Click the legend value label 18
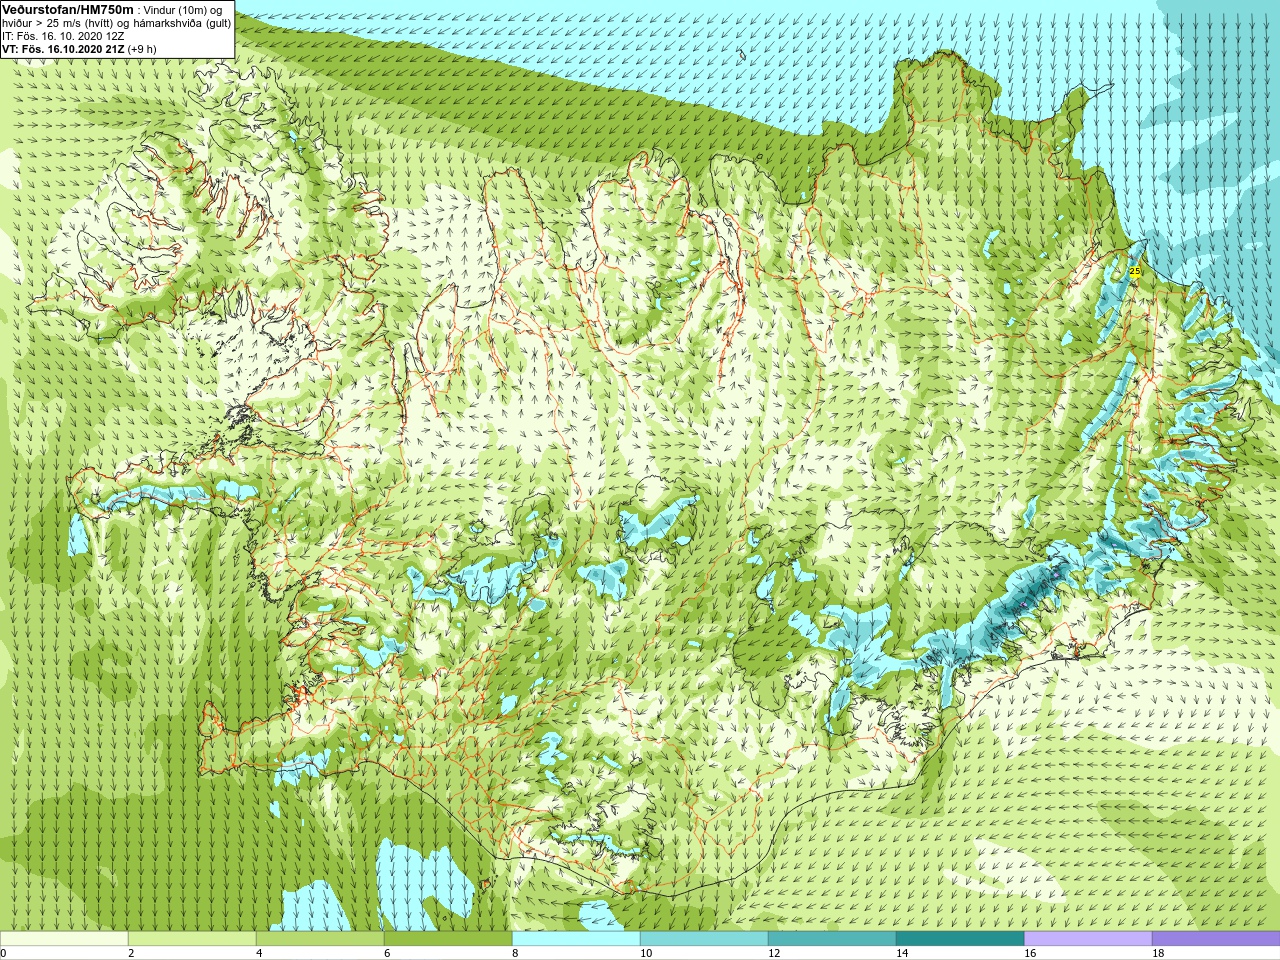 coord(1158,953)
